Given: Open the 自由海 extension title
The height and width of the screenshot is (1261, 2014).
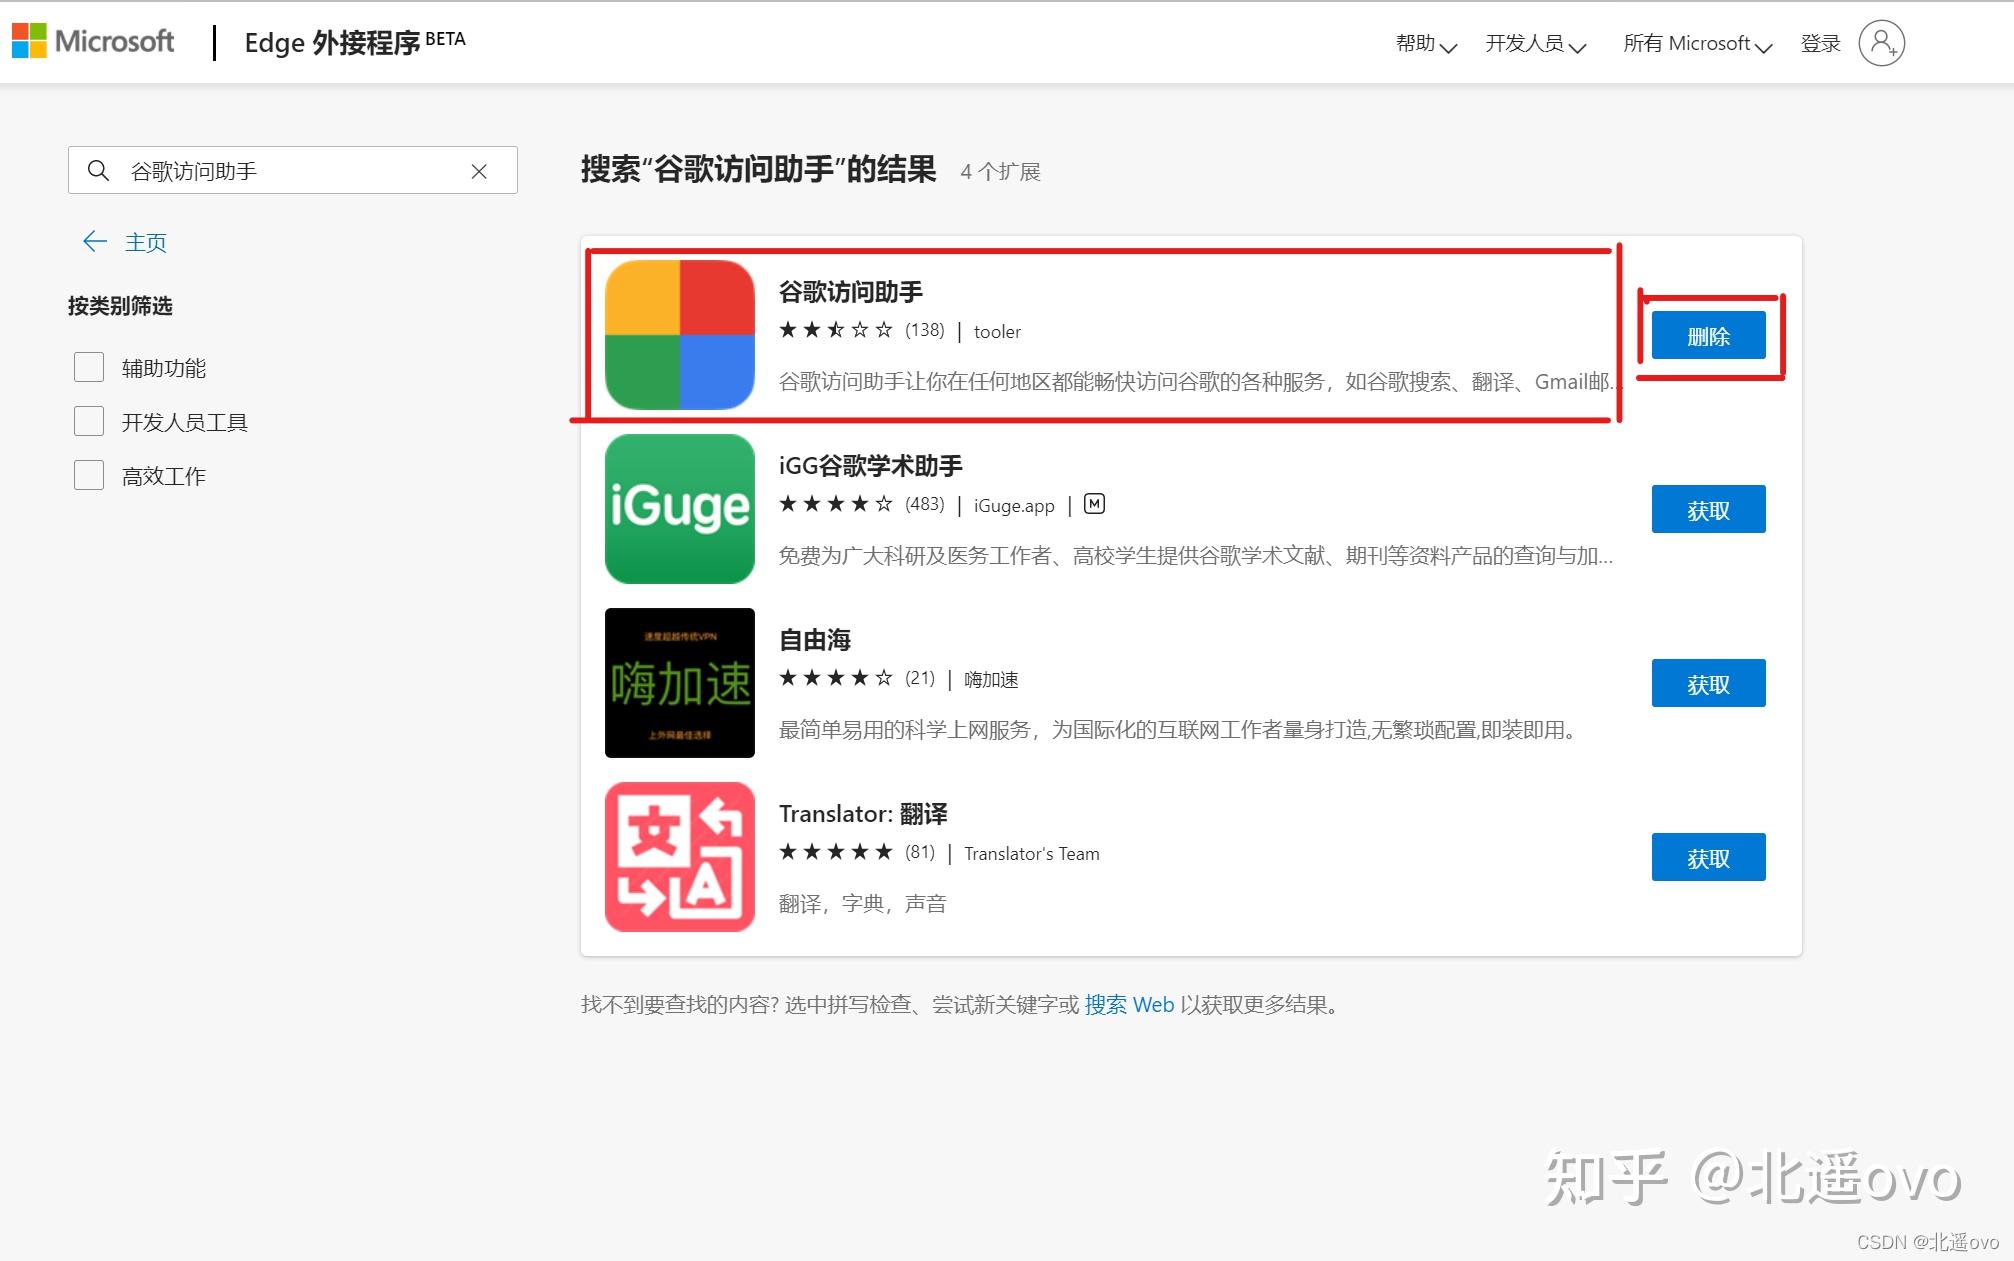Looking at the screenshot, I should pyautogui.click(x=815, y=640).
